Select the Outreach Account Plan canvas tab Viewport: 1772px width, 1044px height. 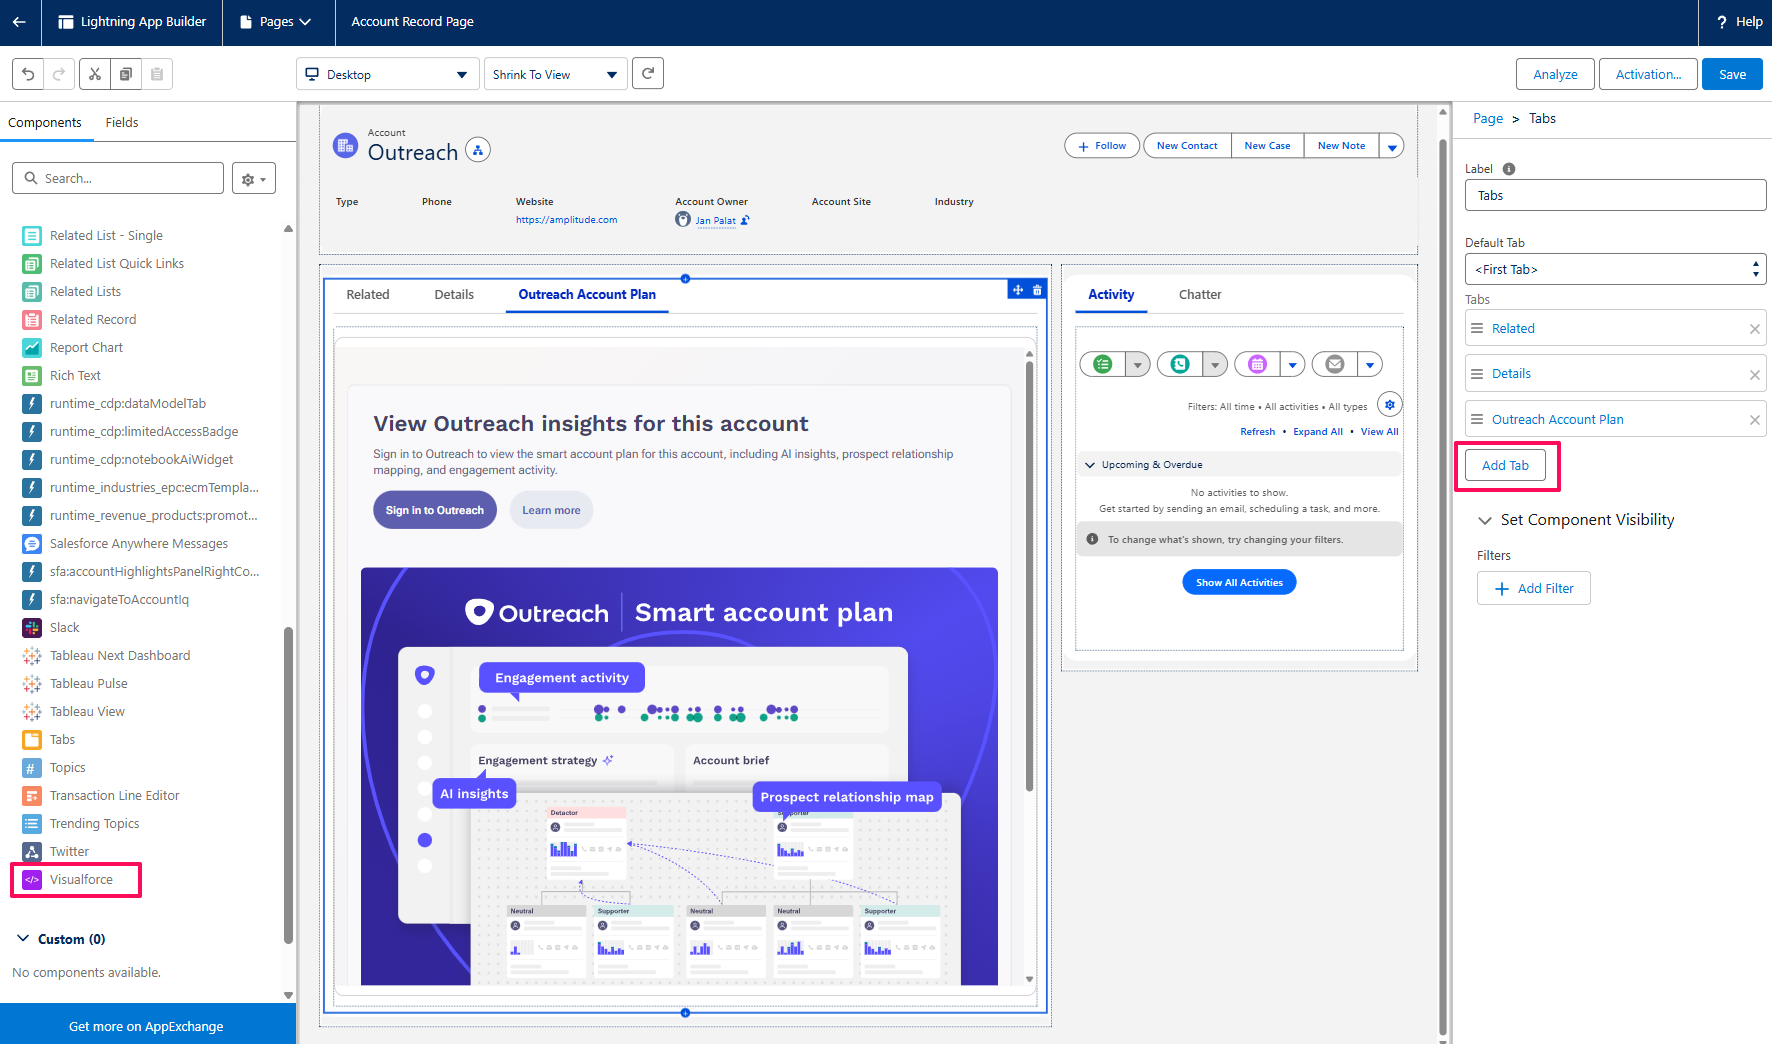587,295
